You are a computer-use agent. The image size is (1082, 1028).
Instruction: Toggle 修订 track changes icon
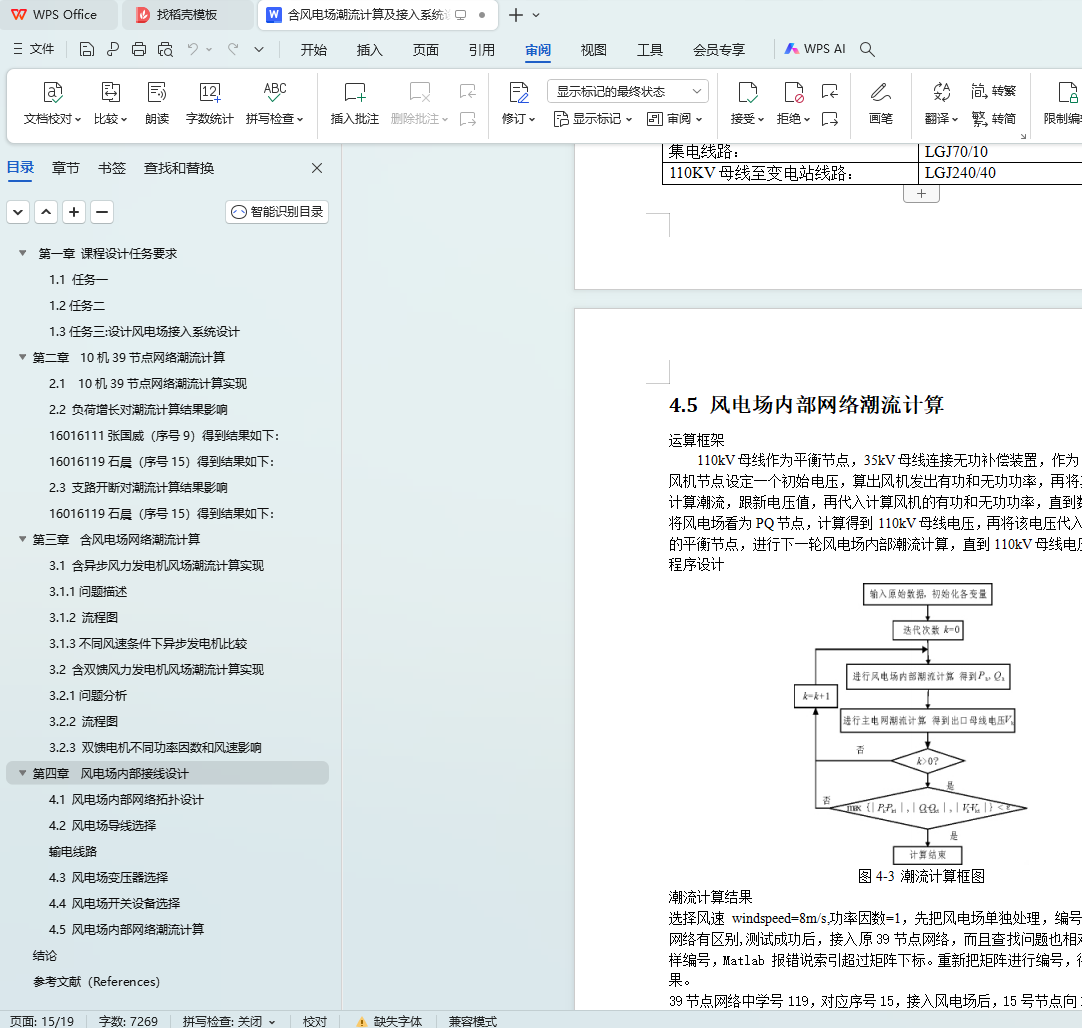pyautogui.click(x=518, y=92)
